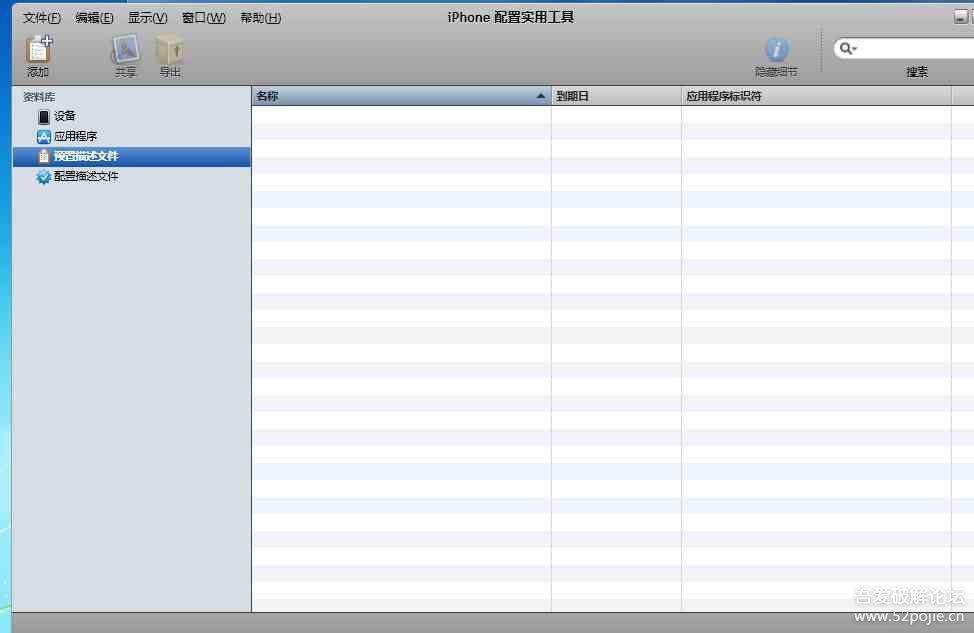This screenshot has height=633, width=974.
Task: Select 设备 in the library sidebar
Action: 132,116
